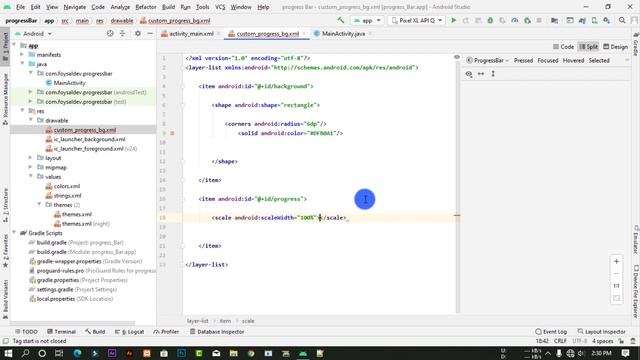640x360 pixels.
Task: Expand the mipmap folder
Action: pyautogui.click(x=31, y=167)
